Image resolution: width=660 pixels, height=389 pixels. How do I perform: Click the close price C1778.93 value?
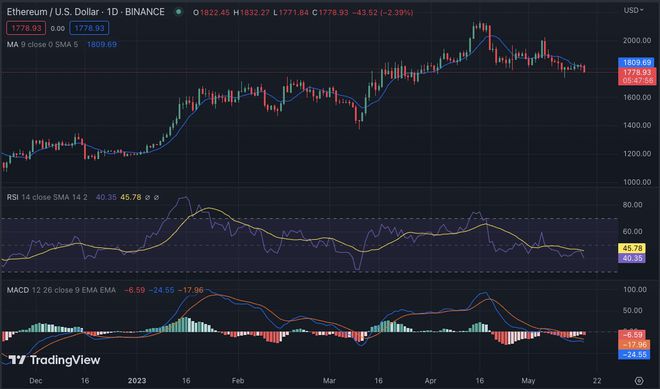(x=330, y=13)
